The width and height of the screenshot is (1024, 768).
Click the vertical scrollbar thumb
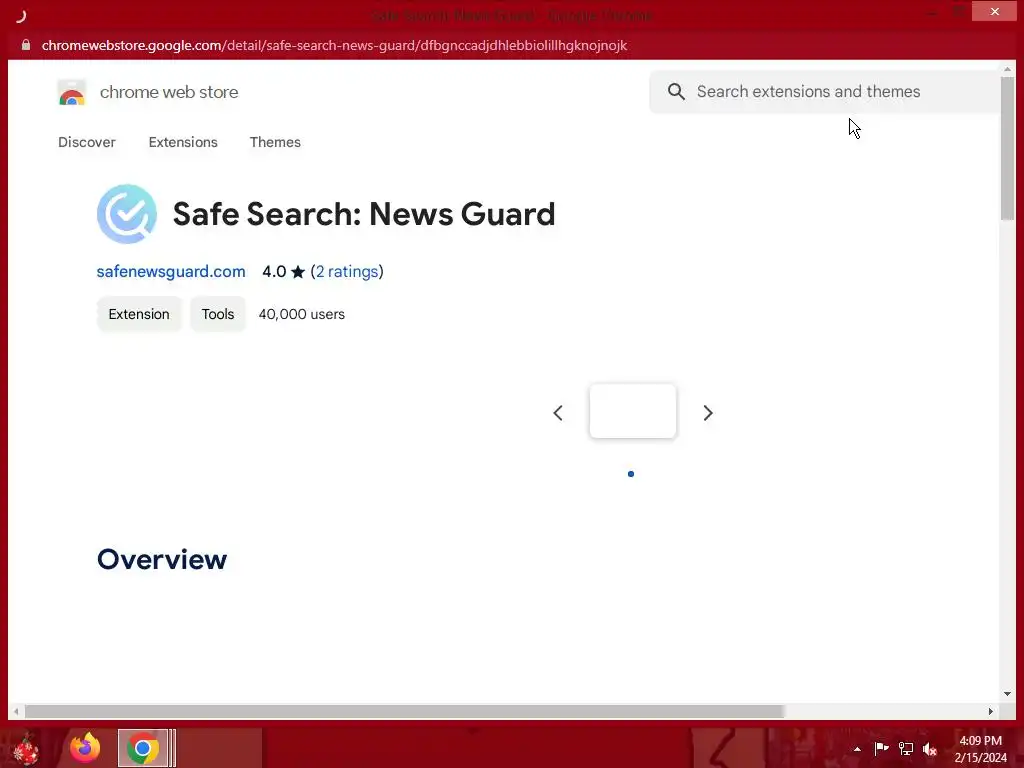click(1007, 148)
